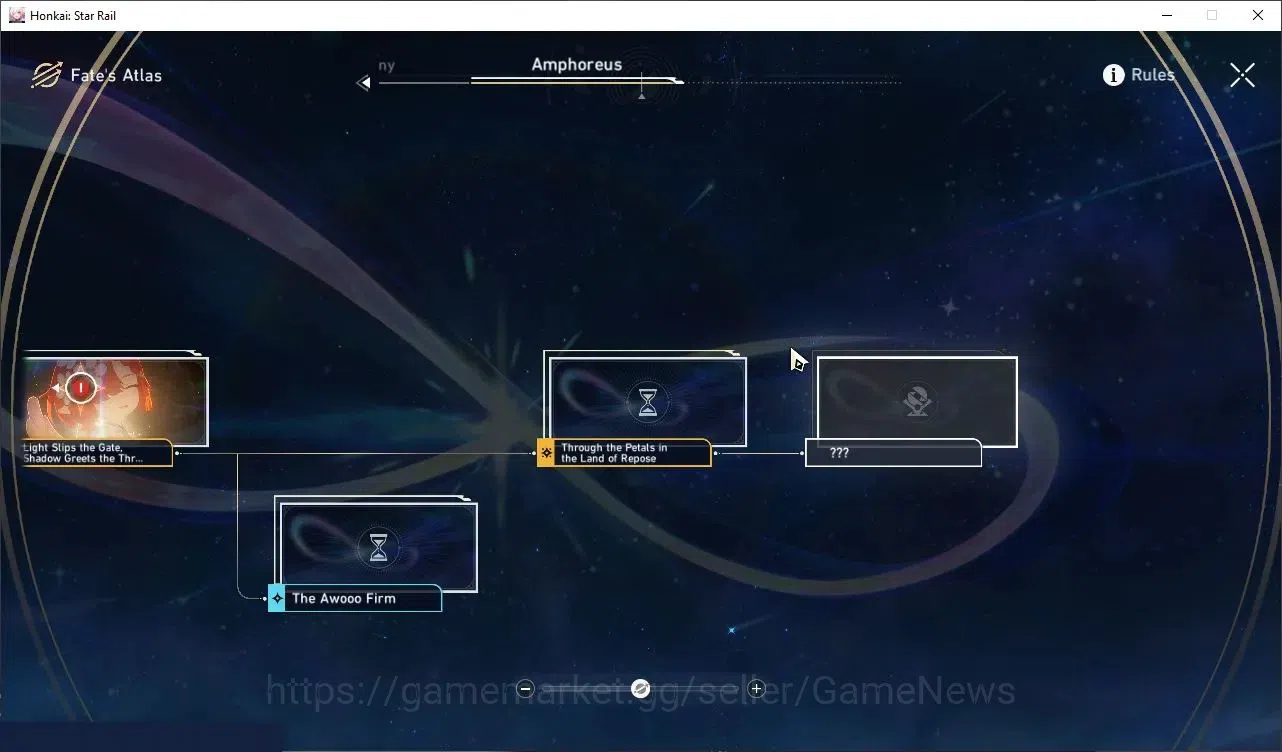Click the Amphoreus timeline marker triangle
Screen dimensions: 1282x752
click(642, 97)
